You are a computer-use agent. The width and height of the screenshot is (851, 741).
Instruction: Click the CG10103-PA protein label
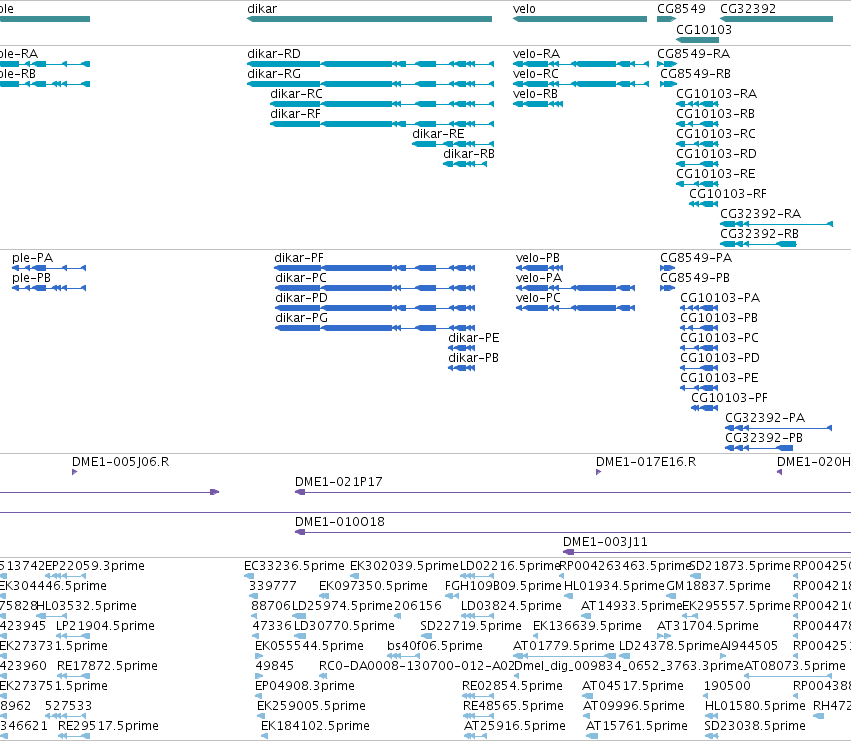coord(720,298)
